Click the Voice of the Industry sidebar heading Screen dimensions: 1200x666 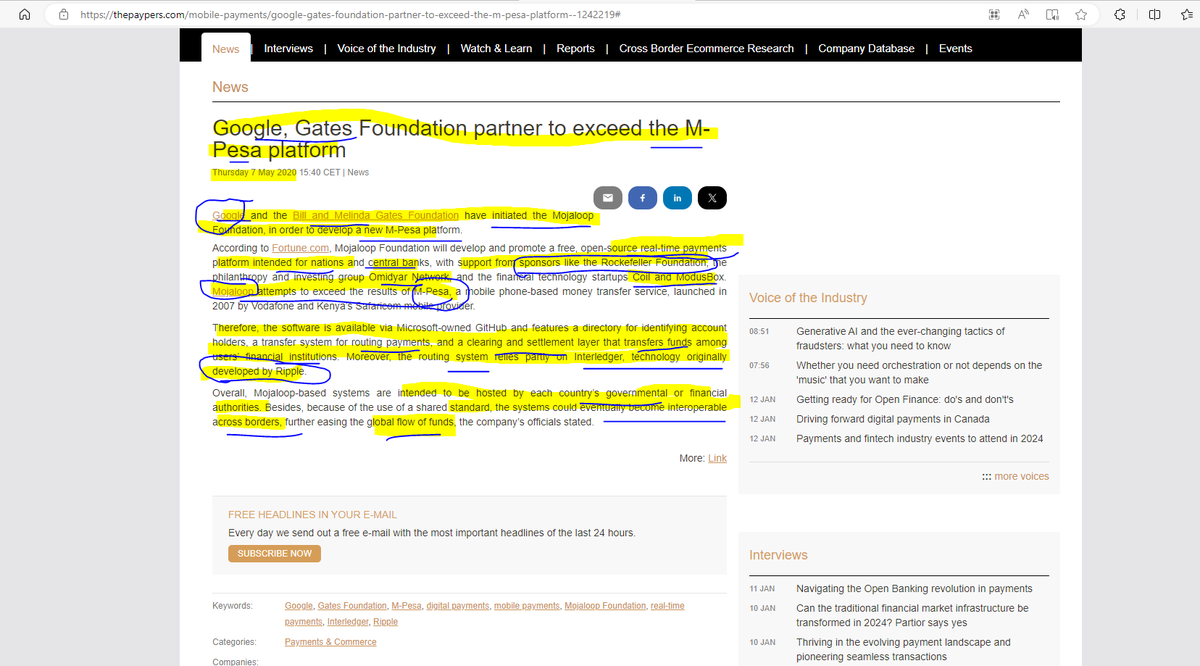[808, 298]
